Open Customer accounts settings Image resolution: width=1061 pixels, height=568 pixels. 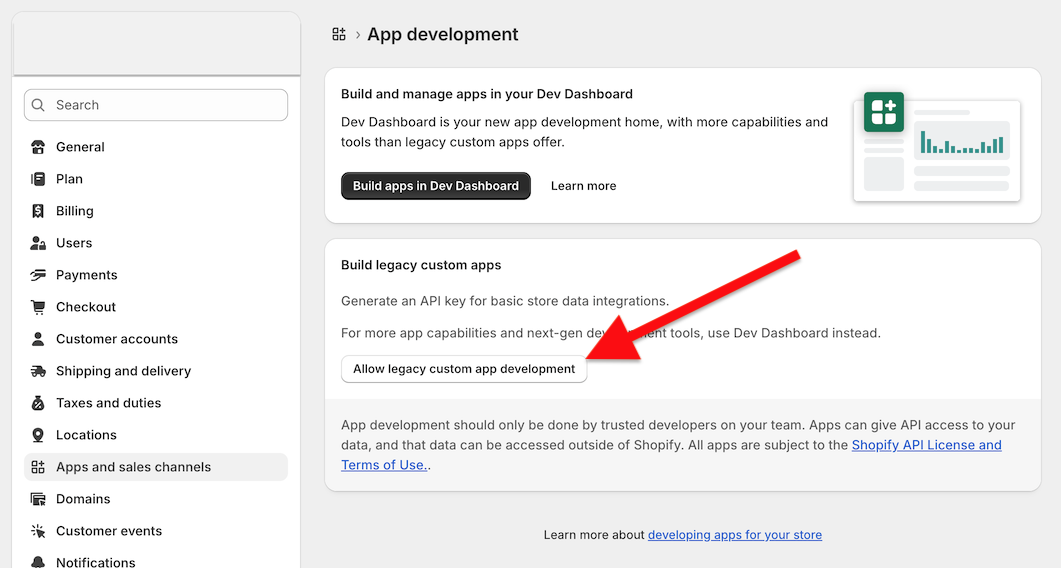pyautogui.click(x=116, y=339)
